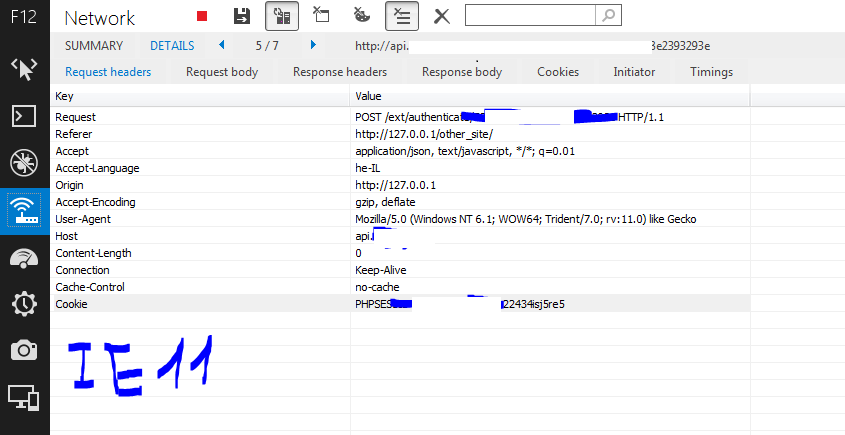
Task: Toggle always refresh from server
Action: [x=282, y=16]
